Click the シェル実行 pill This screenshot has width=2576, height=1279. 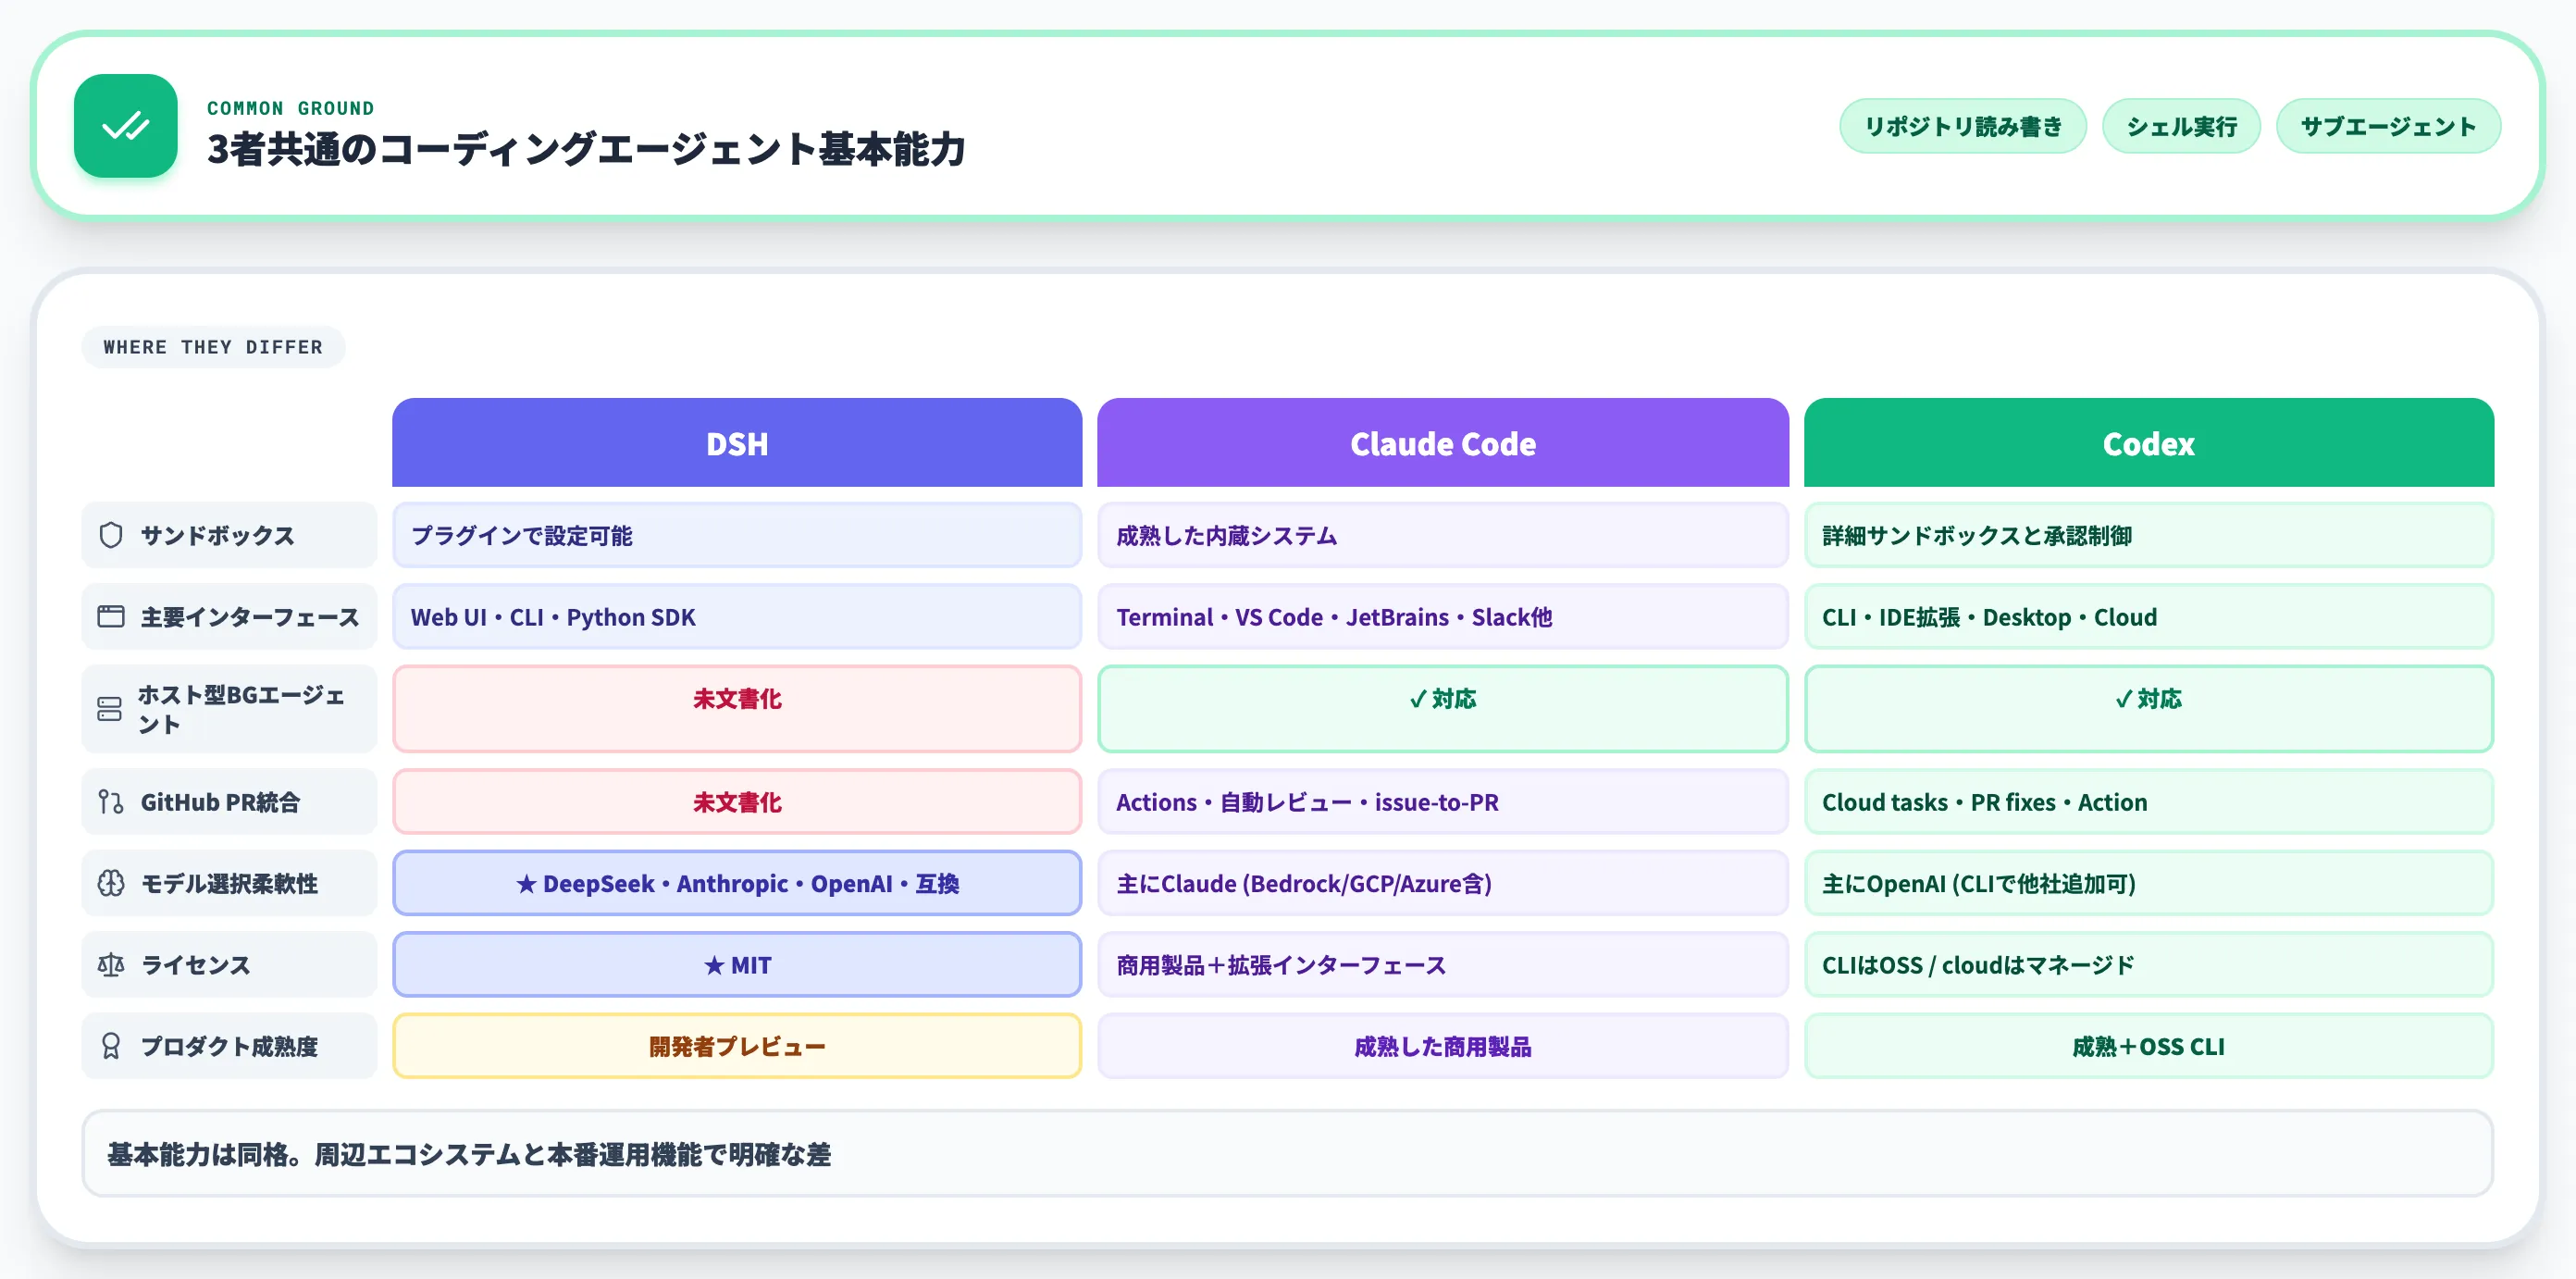pyautogui.click(x=2181, y=126)
